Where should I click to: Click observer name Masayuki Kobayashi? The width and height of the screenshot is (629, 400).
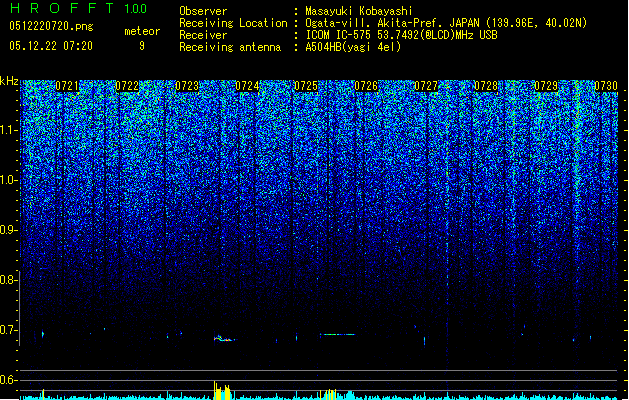[x=359, y=11]
